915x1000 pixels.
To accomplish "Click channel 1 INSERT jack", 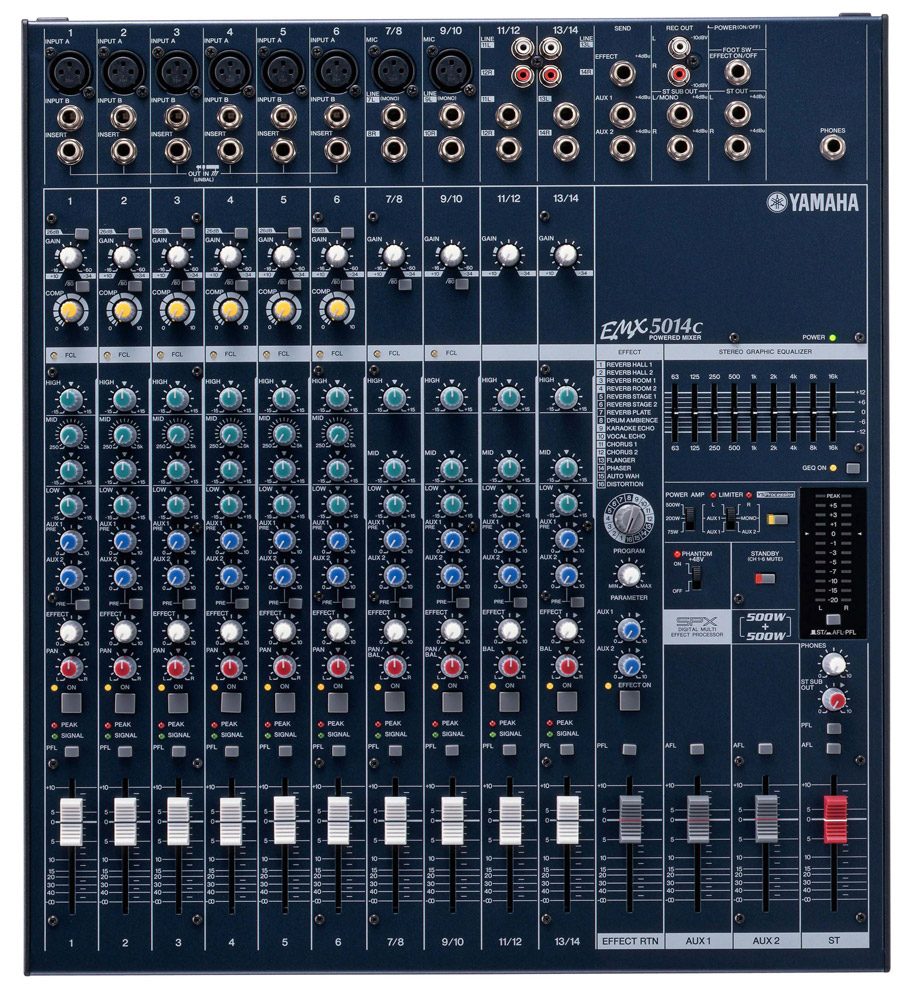I will 69,152.
